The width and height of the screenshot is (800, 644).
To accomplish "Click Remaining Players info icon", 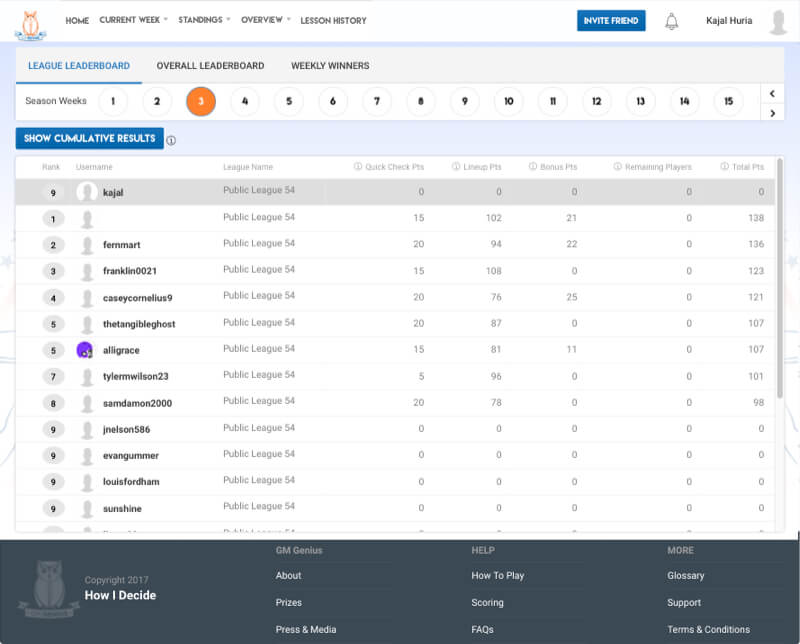I will point(617,166).
